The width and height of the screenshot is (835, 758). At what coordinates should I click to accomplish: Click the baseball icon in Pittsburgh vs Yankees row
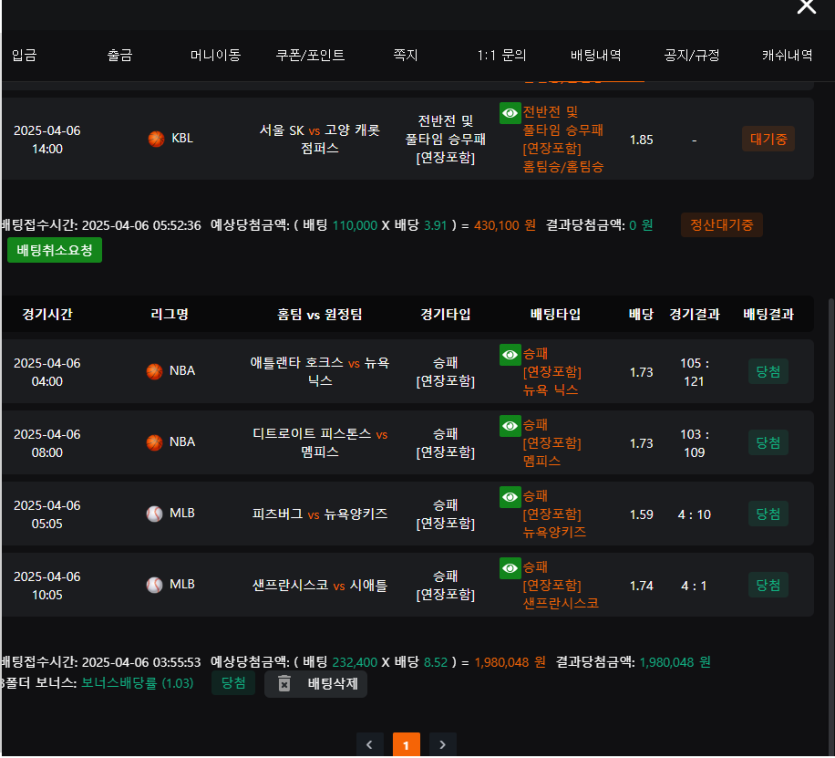pos(154,514)
